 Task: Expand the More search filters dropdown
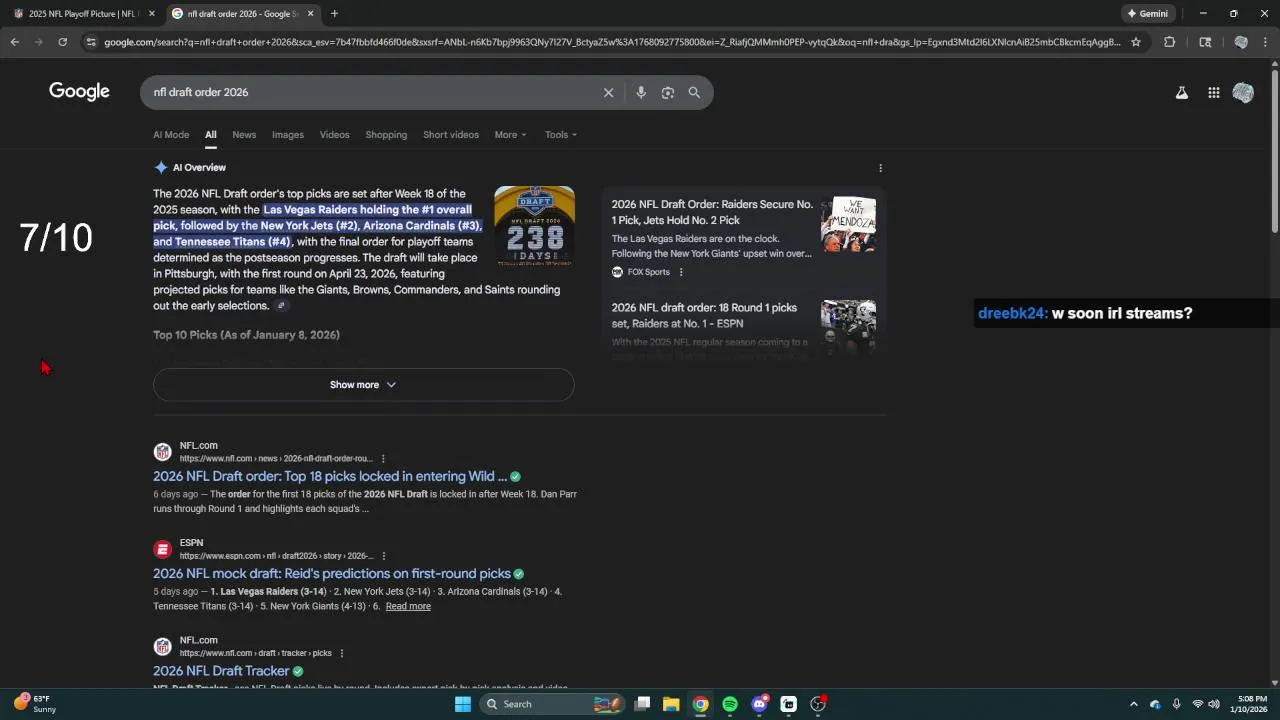(510, 135)
